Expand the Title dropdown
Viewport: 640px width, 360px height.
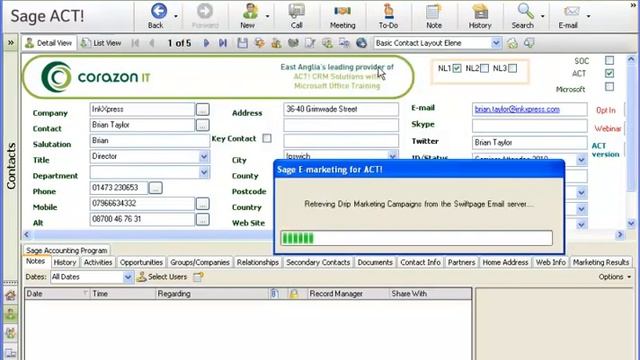[204, 157]
